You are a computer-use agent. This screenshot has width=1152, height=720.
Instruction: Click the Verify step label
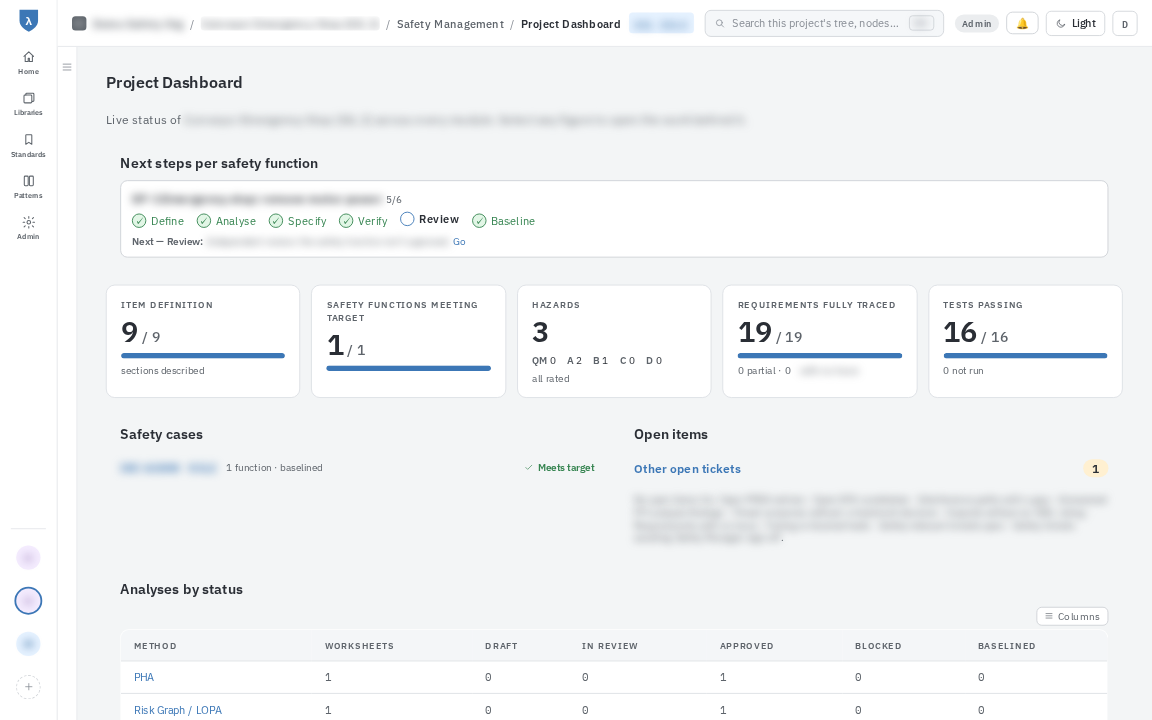[x=372, y=221]
